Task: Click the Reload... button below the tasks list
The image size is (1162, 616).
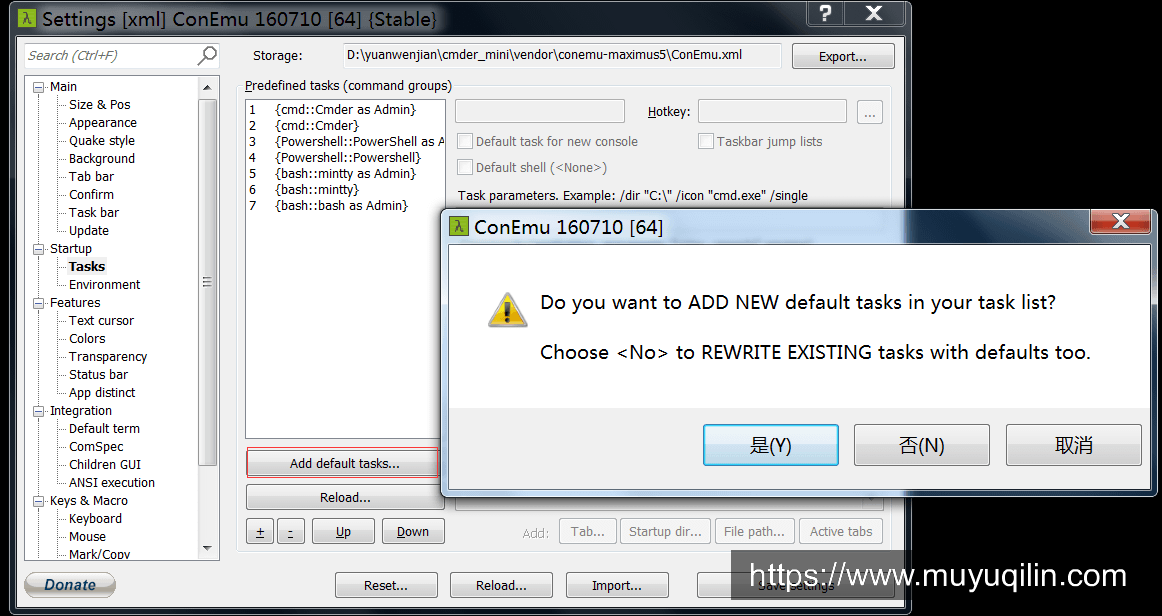Action: (x=345, y=497)
